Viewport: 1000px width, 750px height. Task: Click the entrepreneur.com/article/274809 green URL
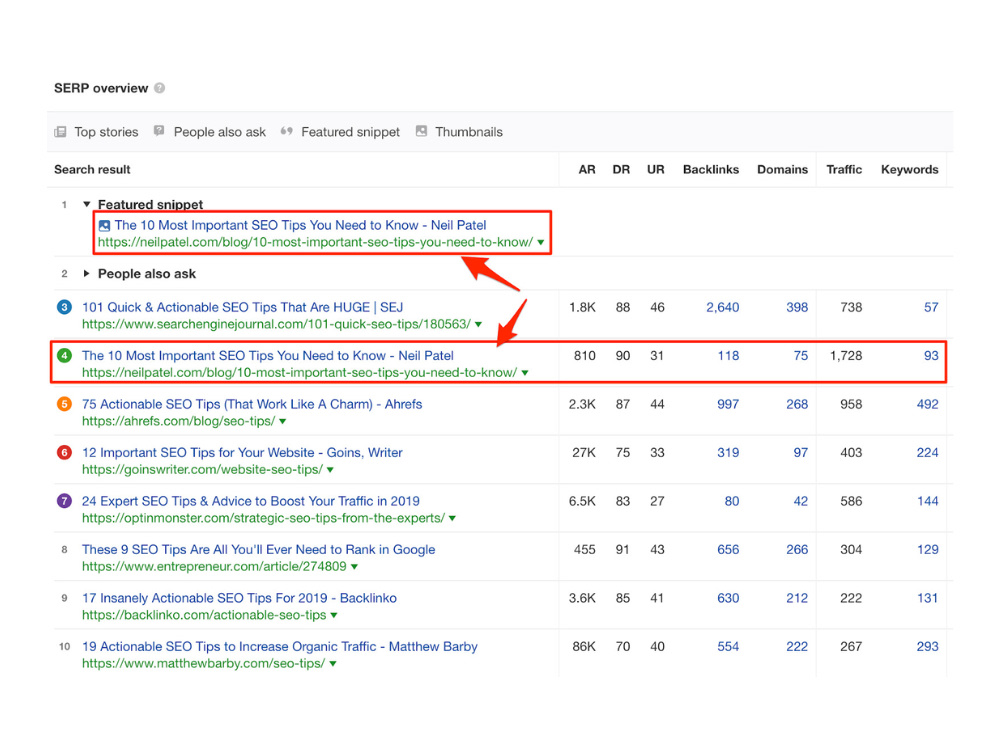pyautogui.click(x=214, y=566)
